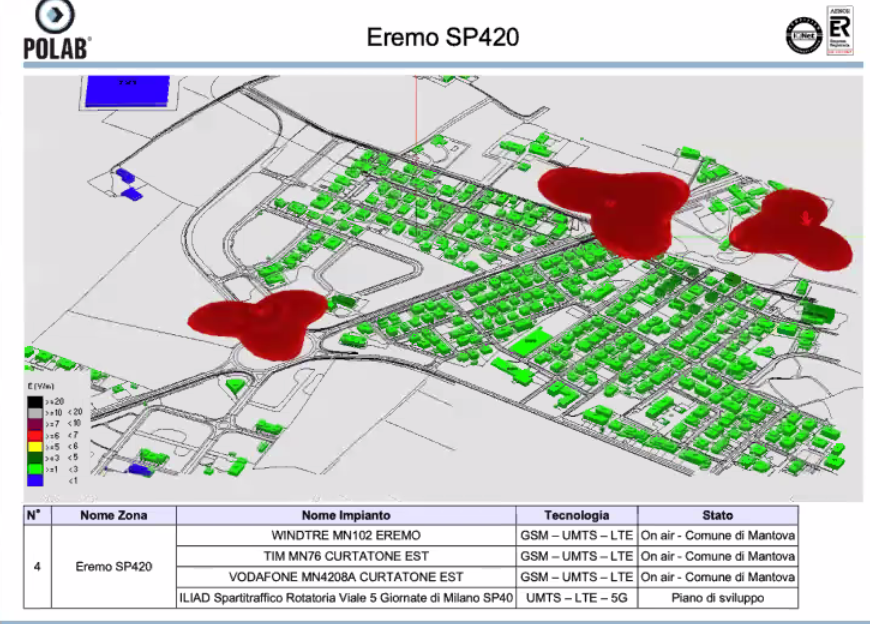Click the thin red vertical antenna line

(x=412, y=115)
